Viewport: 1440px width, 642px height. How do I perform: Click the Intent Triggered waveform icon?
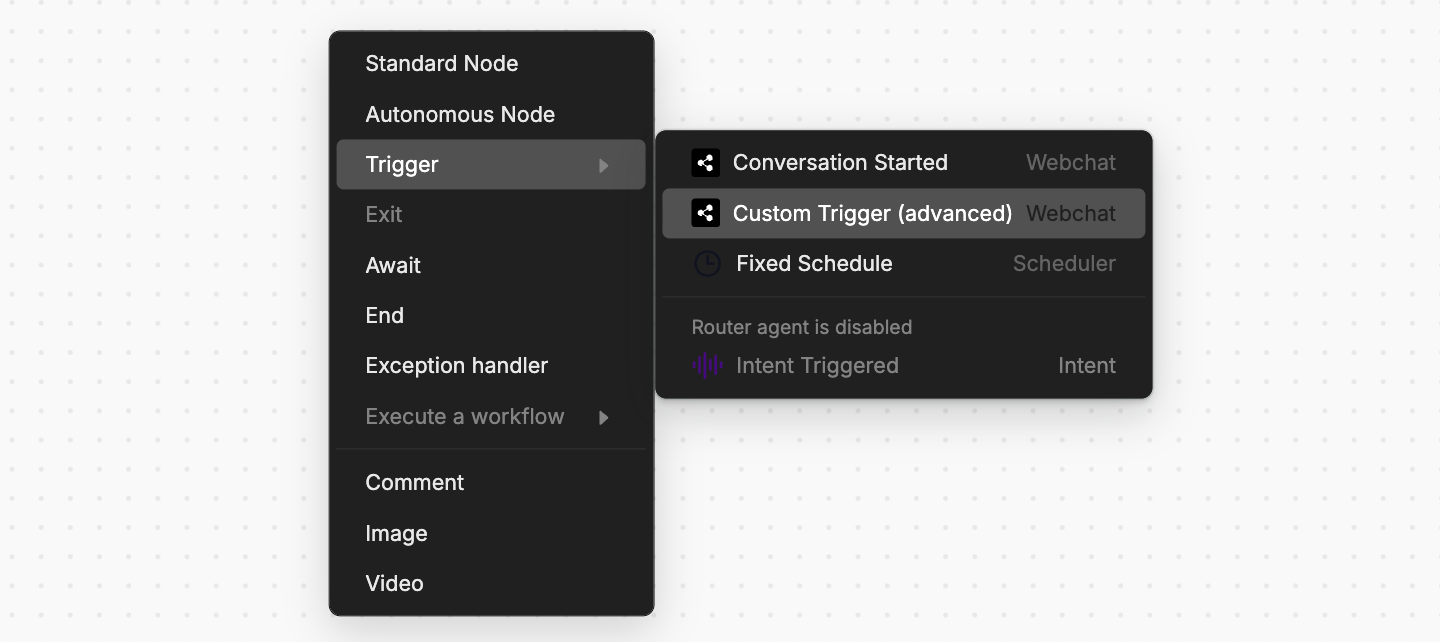707,366
